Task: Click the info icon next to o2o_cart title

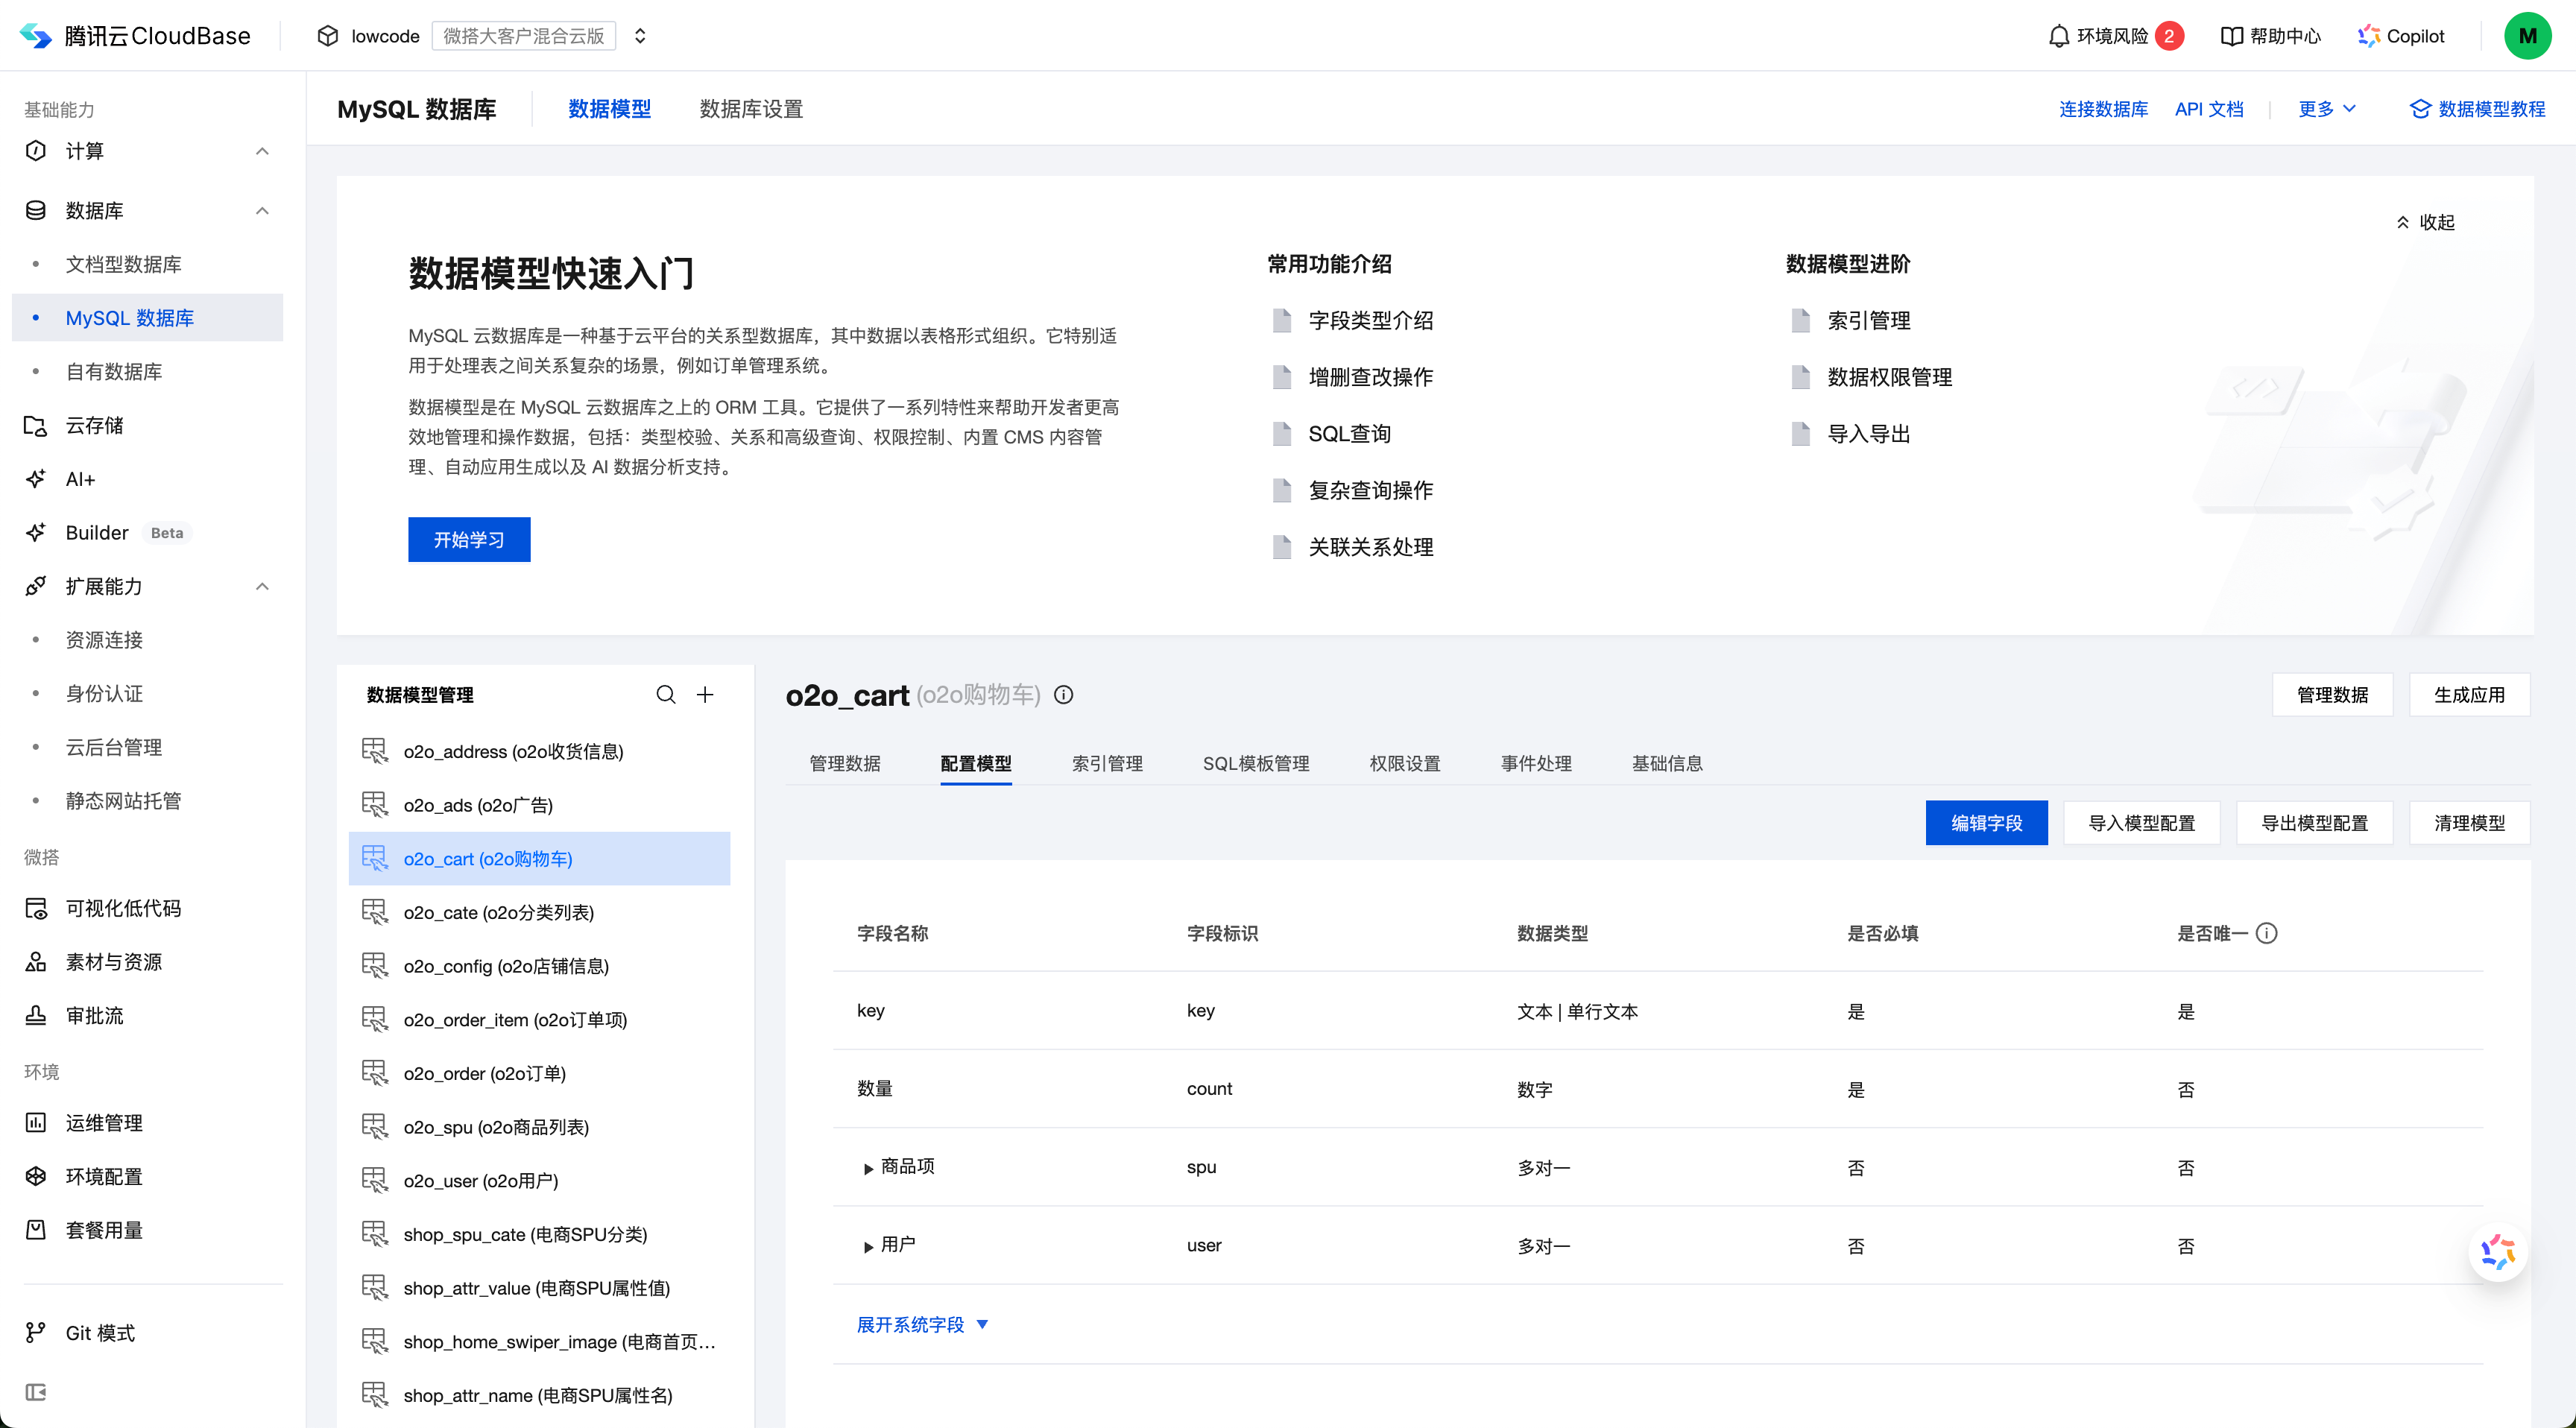Action: tap(1063, 695)
